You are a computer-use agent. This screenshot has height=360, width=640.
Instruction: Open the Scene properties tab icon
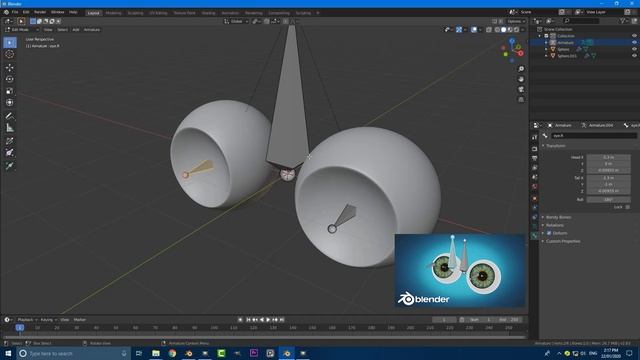pos(535,177)
